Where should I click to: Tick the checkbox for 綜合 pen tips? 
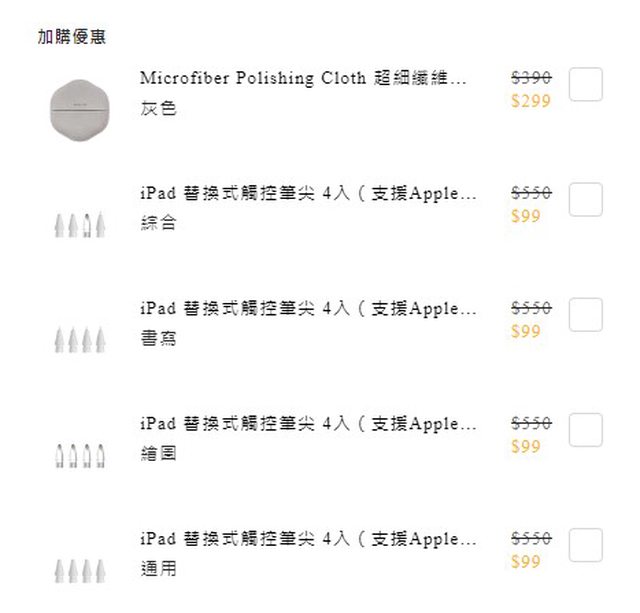585,200
